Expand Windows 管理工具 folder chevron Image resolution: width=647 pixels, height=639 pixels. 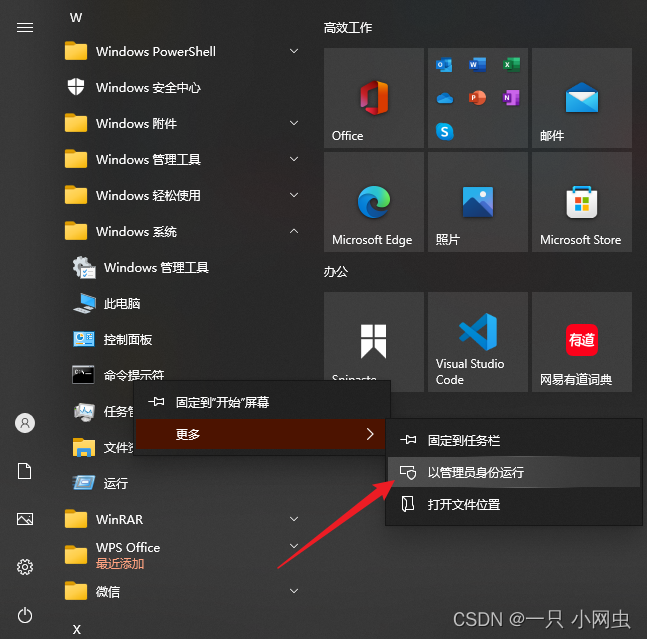pyautogui.click(x=294, y=159)
